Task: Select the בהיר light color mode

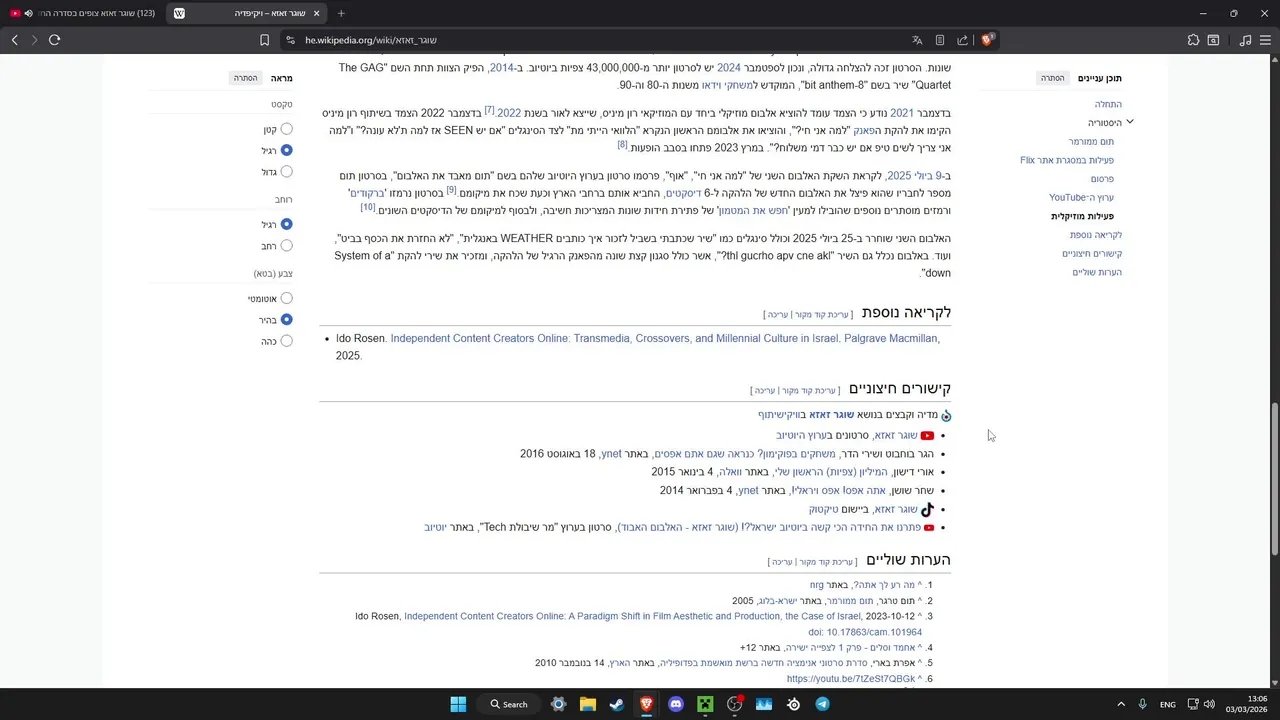Action: click(286, 320)
